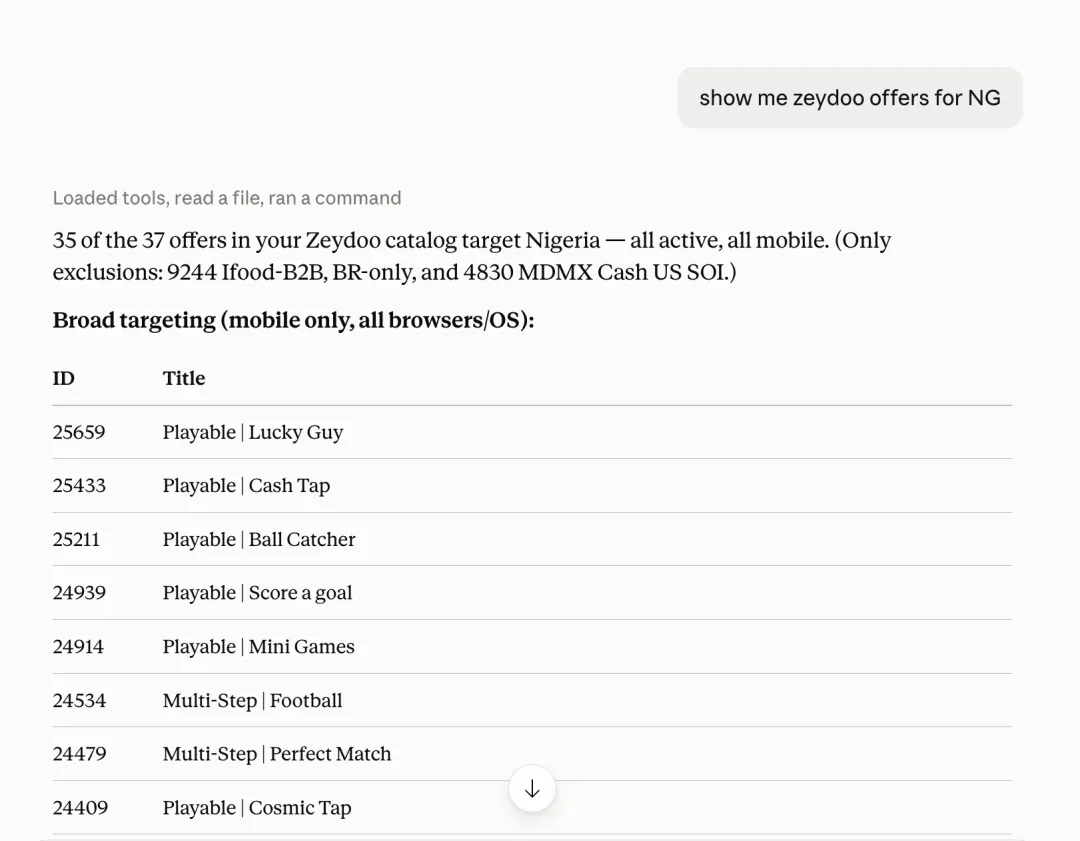This screenshot has width=1080, height=841.
Task: Click offer ID 25211
Action: (76, 539)
